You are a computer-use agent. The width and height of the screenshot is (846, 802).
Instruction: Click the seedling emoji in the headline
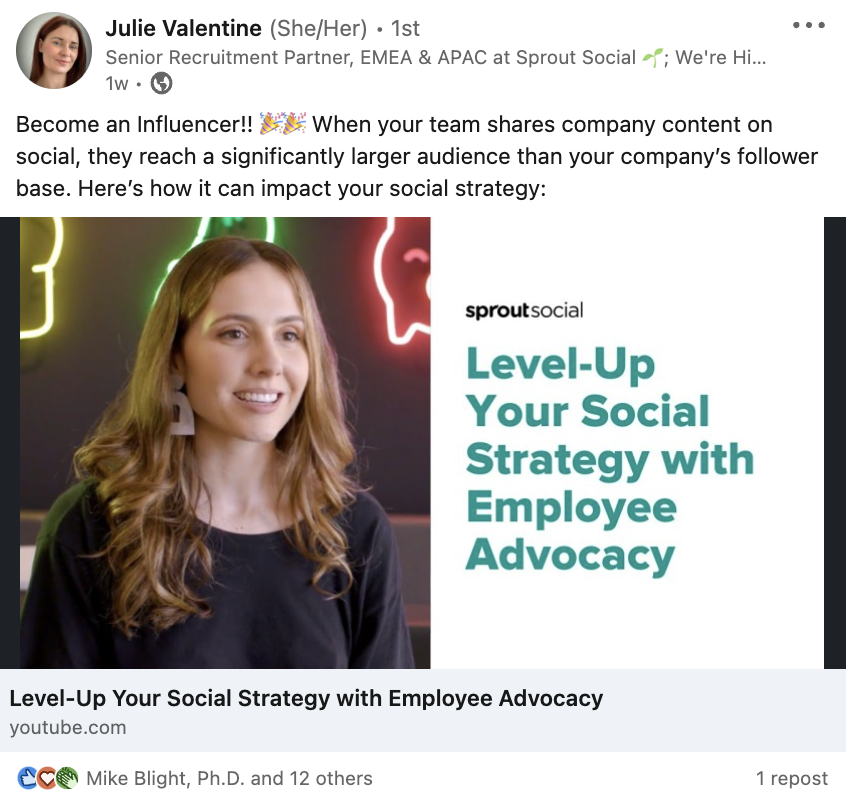click(652, 57)
